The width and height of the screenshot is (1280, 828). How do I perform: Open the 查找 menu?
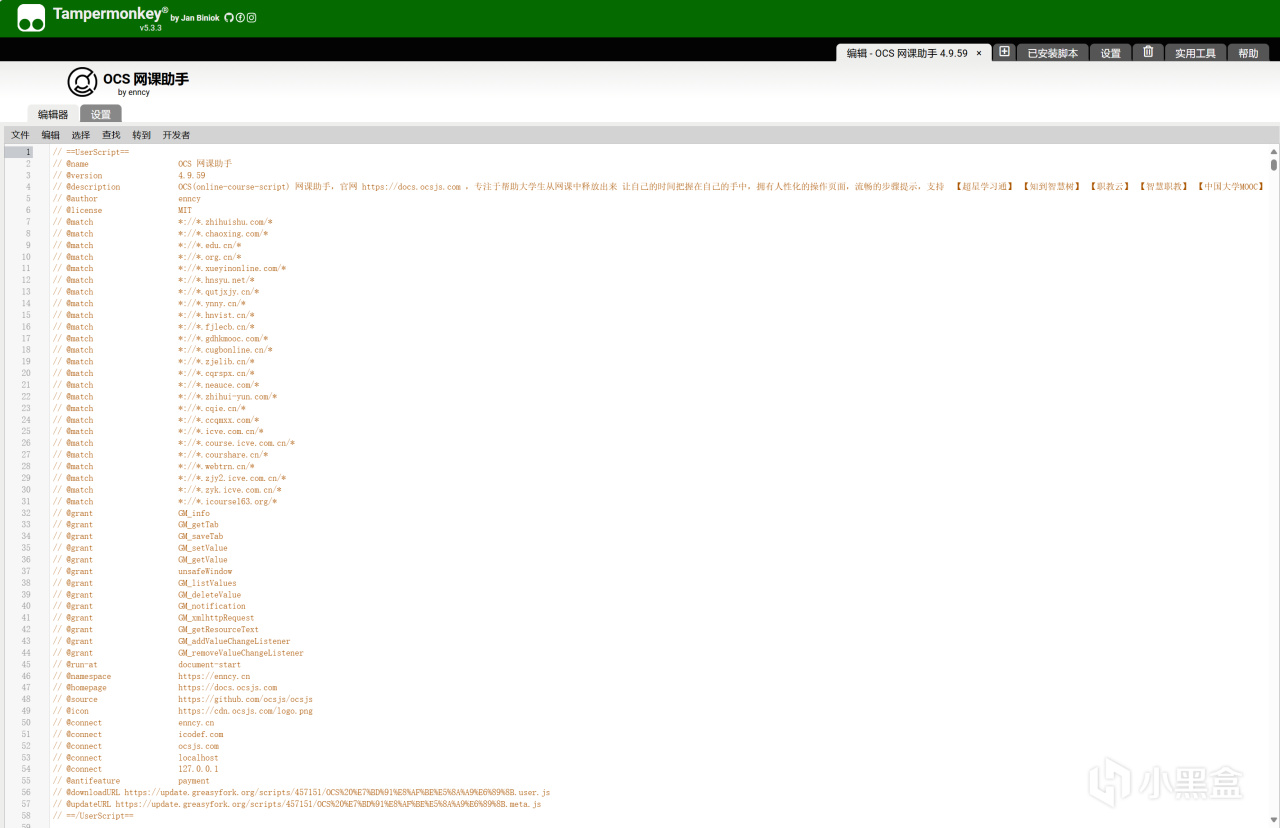click(x=111, y=135)
